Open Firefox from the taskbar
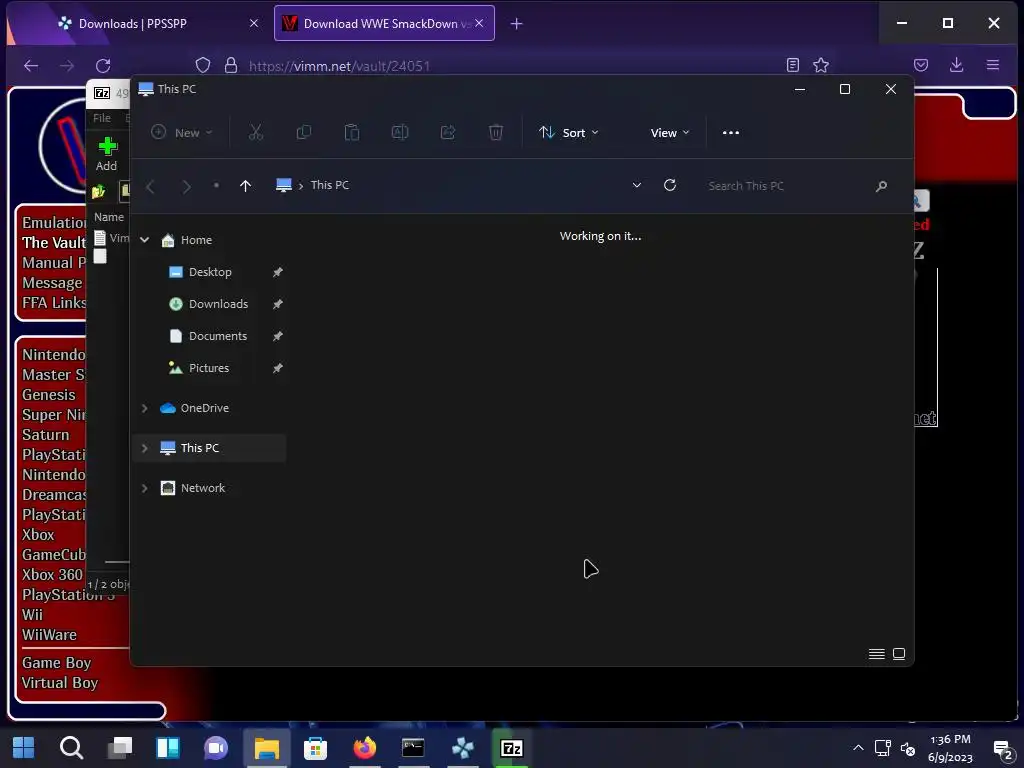The image size is (1024, 768). 365,748
